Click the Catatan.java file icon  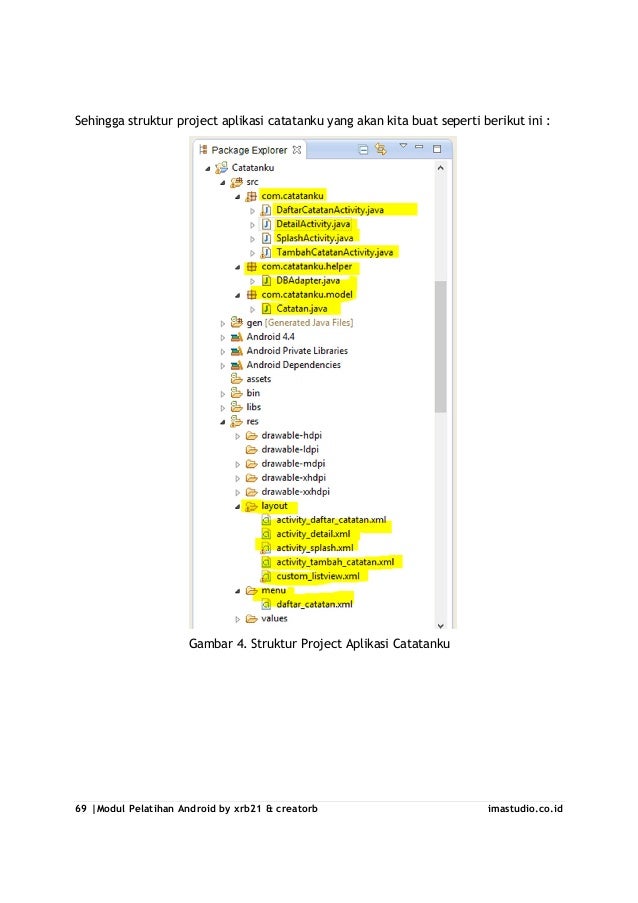pos(266,309)
